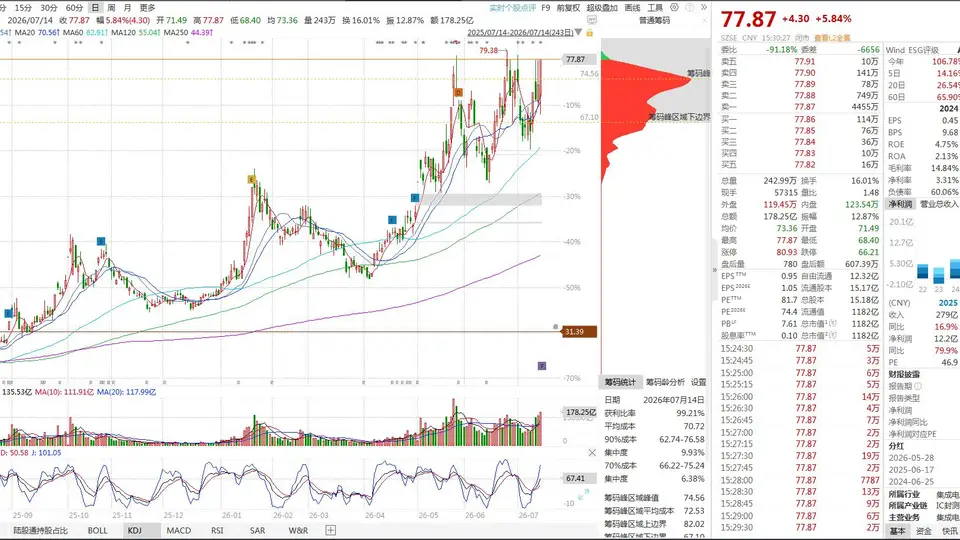Screen dimensions: 960x540
Task: Add a new indicator with plus icon
Action: coord(331,530)
